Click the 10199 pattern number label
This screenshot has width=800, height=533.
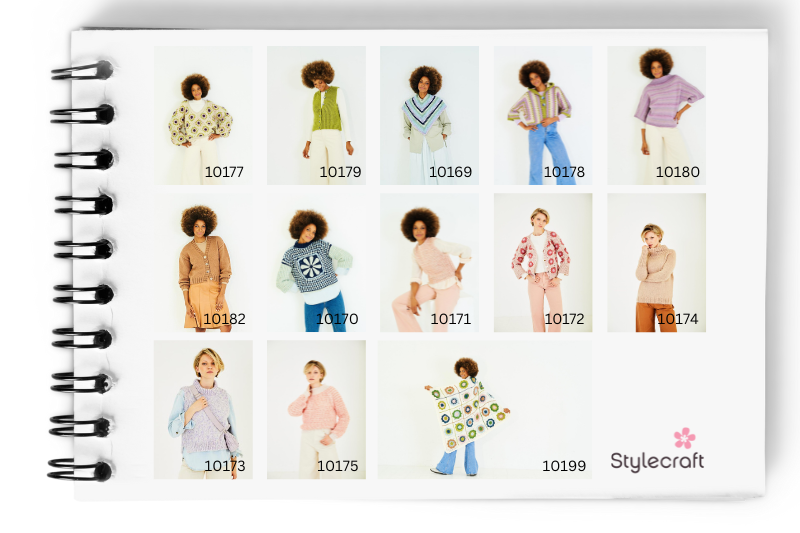coord(563,466)
